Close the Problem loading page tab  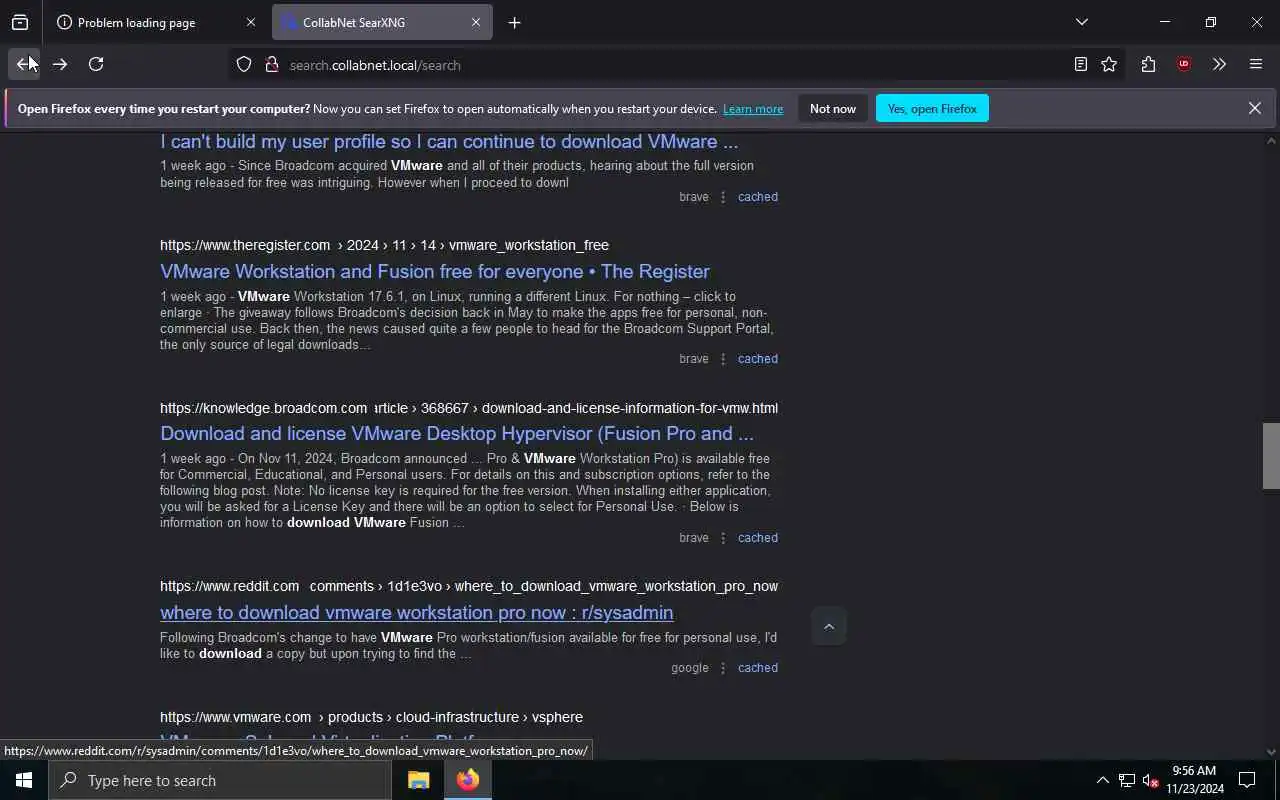click(x=250, y=22)
